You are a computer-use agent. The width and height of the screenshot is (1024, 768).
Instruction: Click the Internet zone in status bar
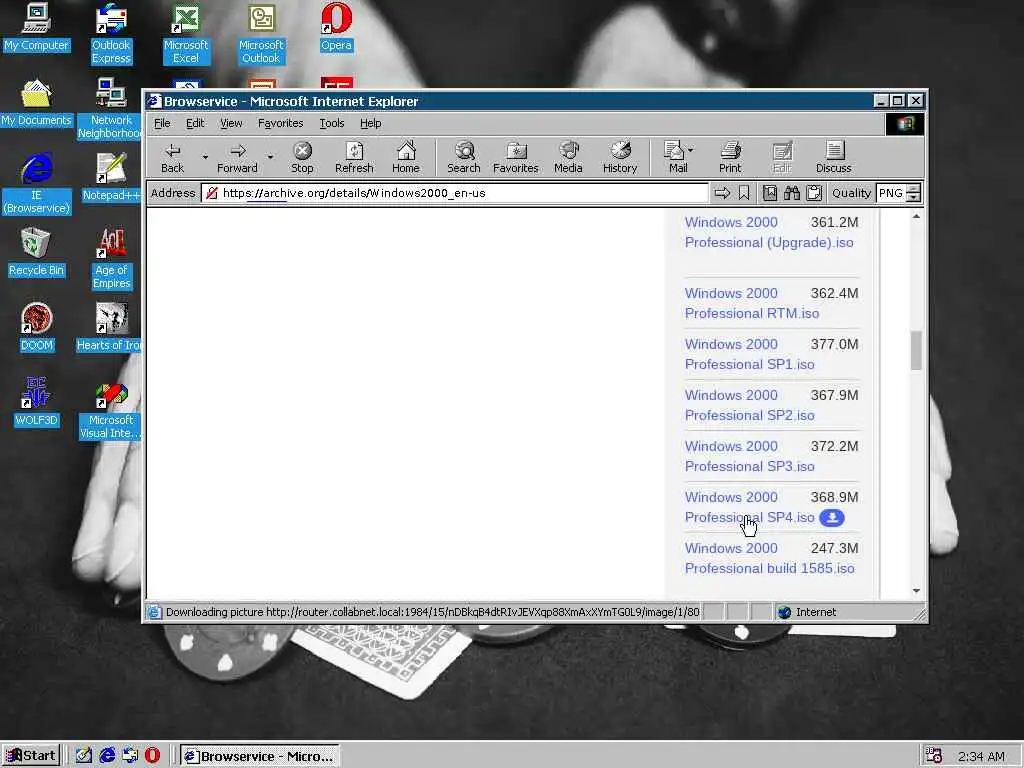[x=816, y=612]
